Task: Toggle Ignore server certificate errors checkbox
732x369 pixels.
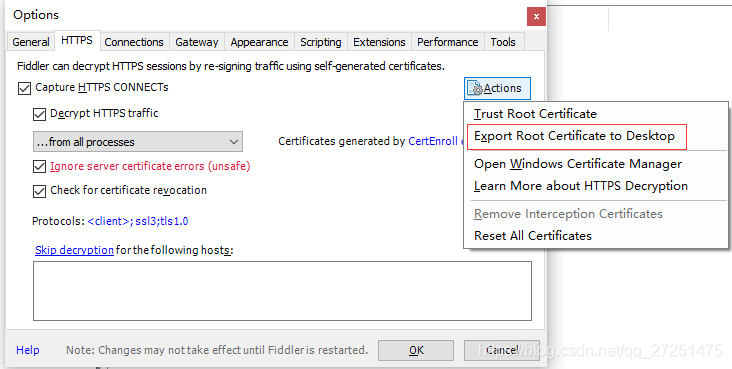Action: pyautogui.click(x=39, y=166)
